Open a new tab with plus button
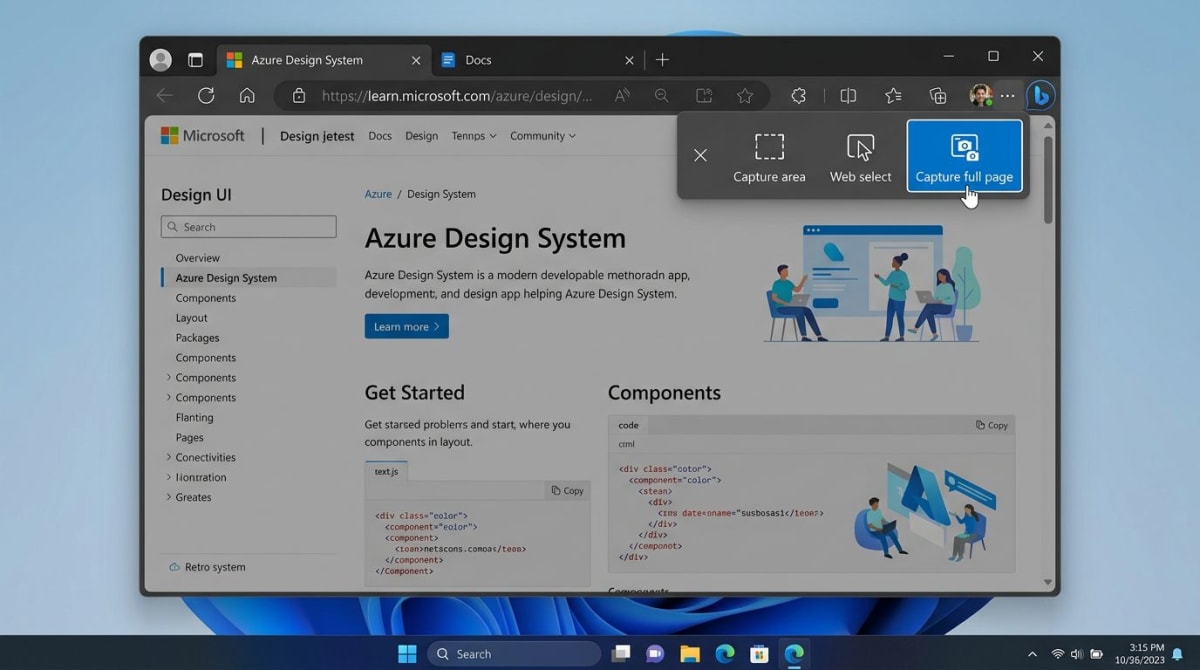Viewport: 1200px width, 670px height. coord(662,60)
